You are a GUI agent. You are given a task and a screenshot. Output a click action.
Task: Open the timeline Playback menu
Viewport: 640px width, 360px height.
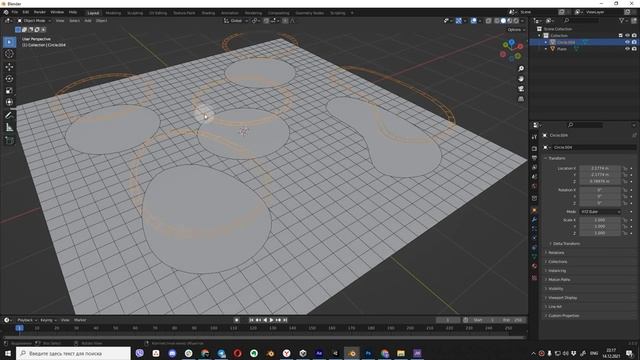point(27,320)
